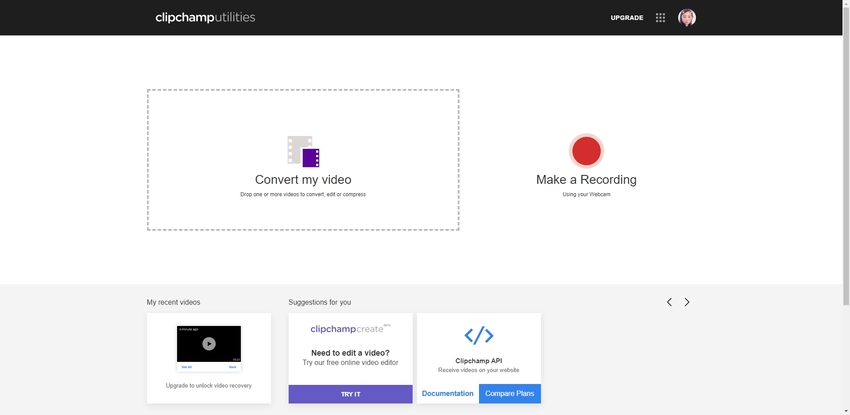Click Save under recent video

(x=232, y=367)
